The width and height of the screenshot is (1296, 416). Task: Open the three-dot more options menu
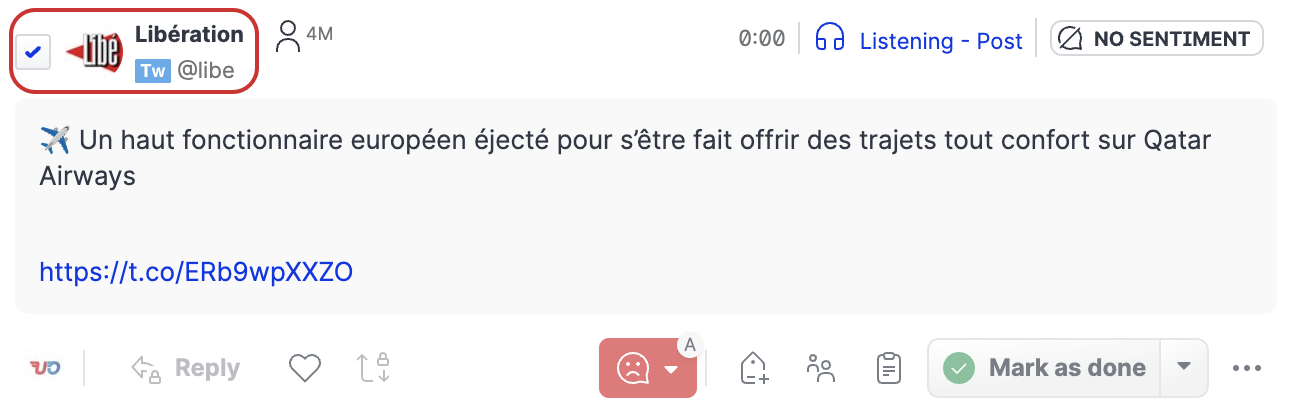(x=1247, y=368)
